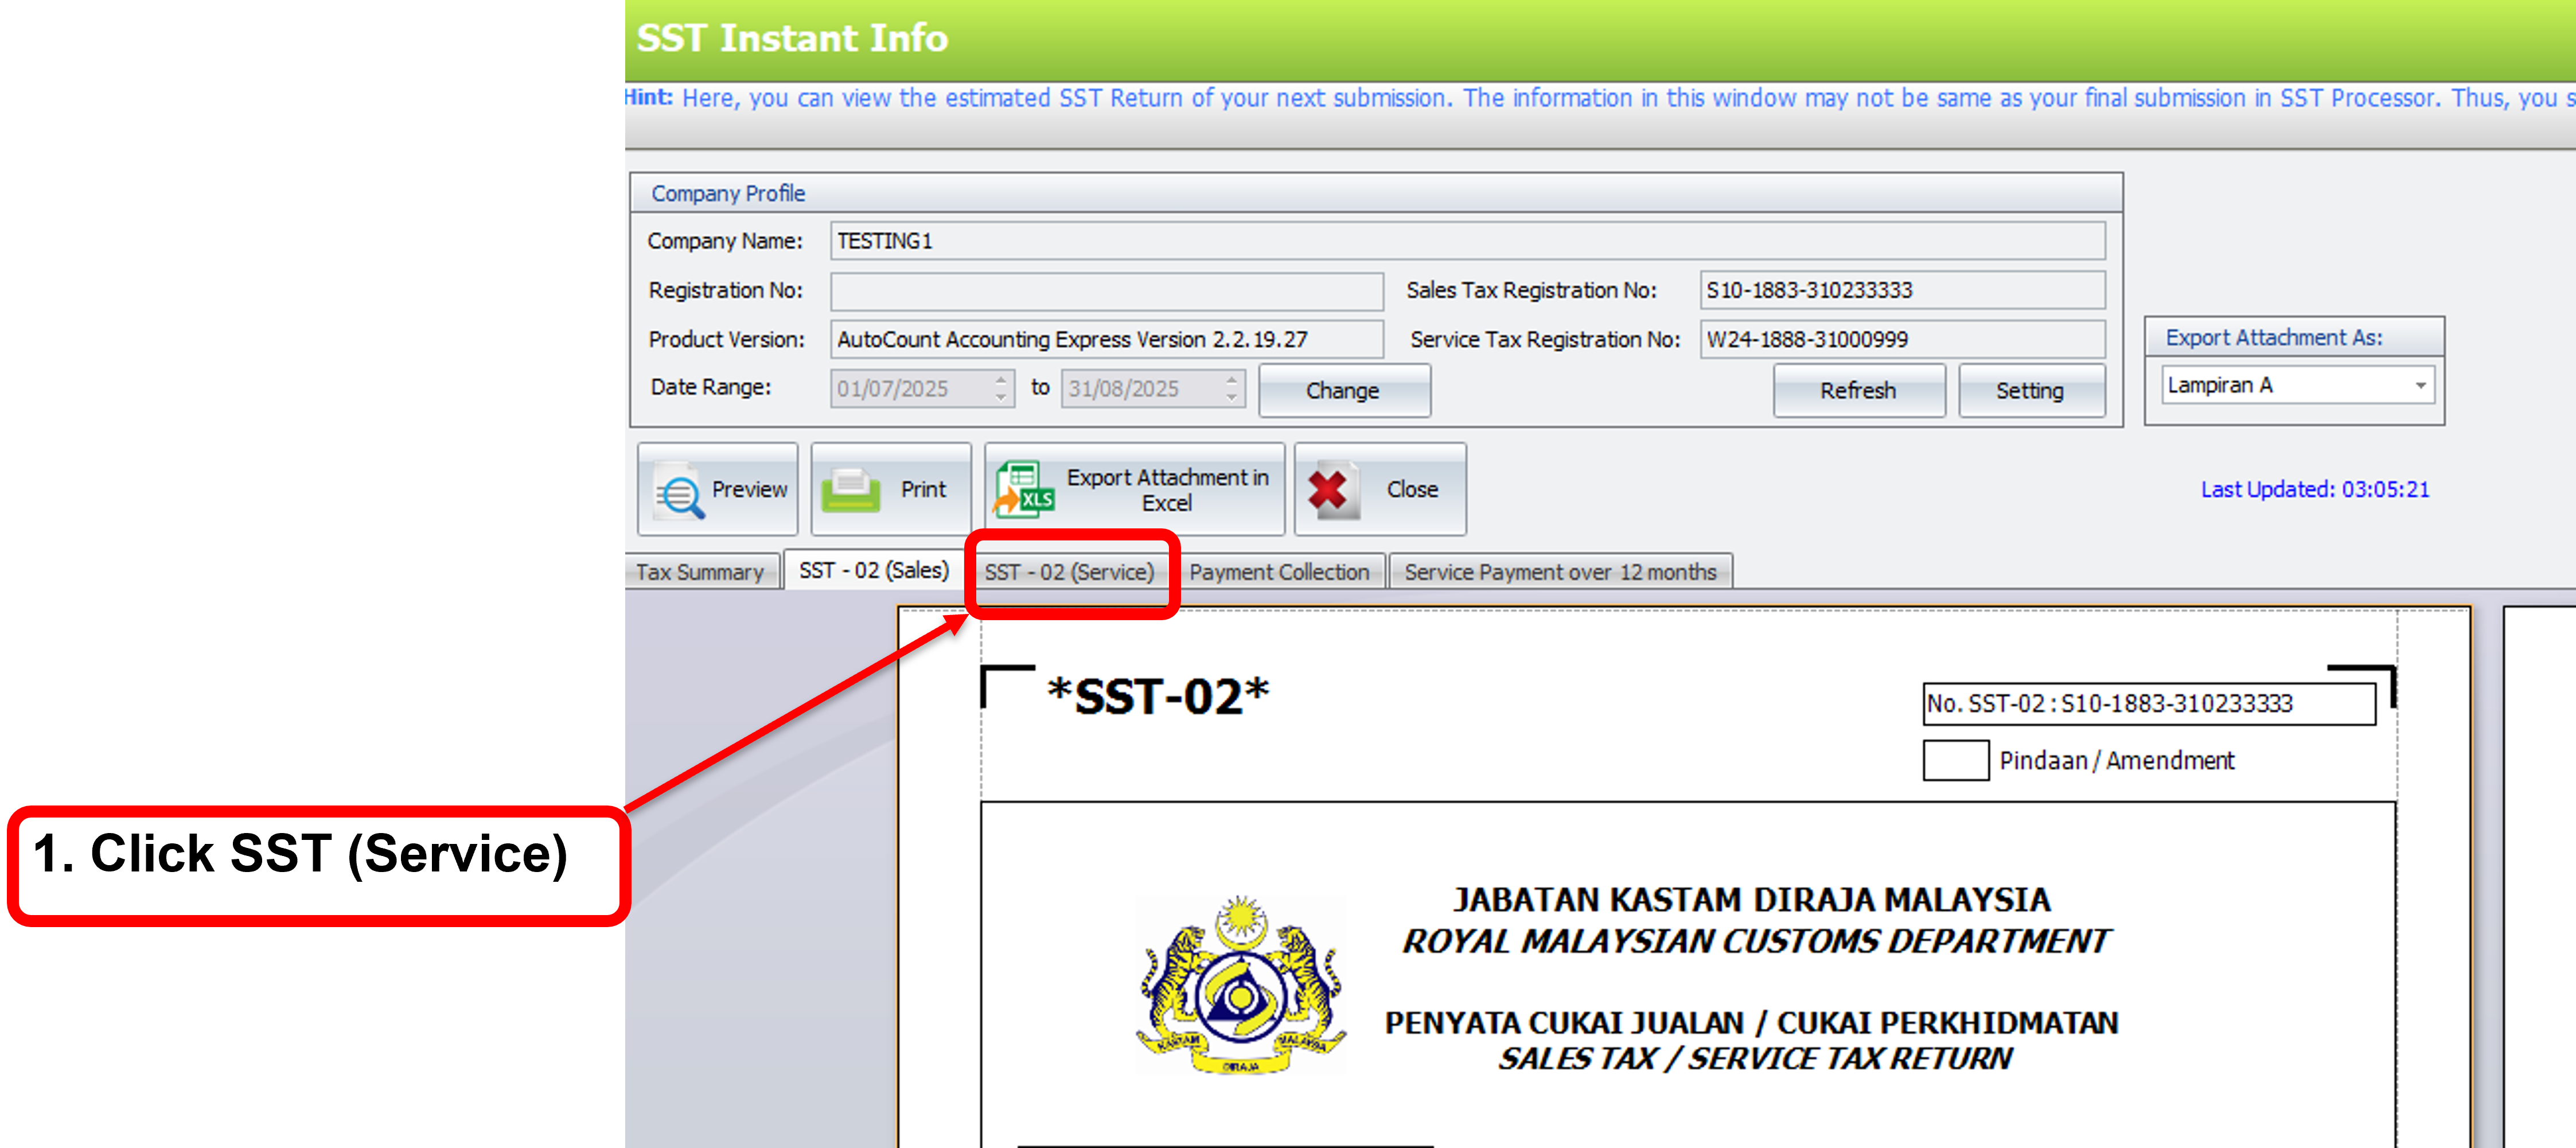The image size is (2576, 1148).
Task: Switch to the Tax Summary tab
Action: (700, 572)
